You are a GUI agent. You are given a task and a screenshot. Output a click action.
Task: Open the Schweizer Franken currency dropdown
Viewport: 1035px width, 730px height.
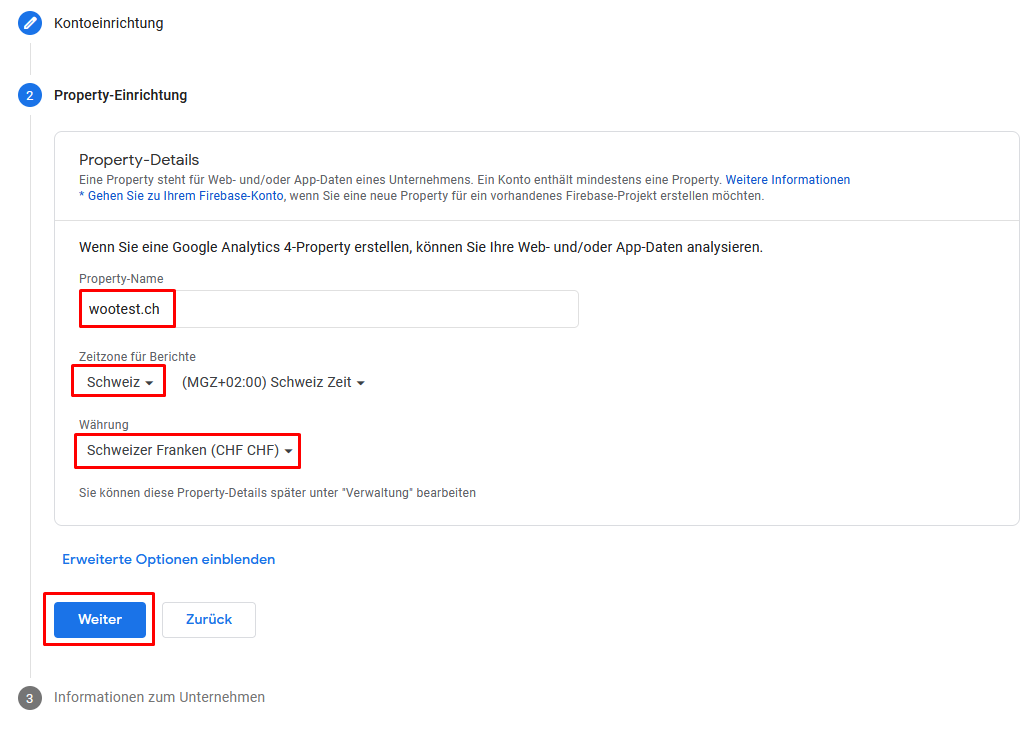189,450
